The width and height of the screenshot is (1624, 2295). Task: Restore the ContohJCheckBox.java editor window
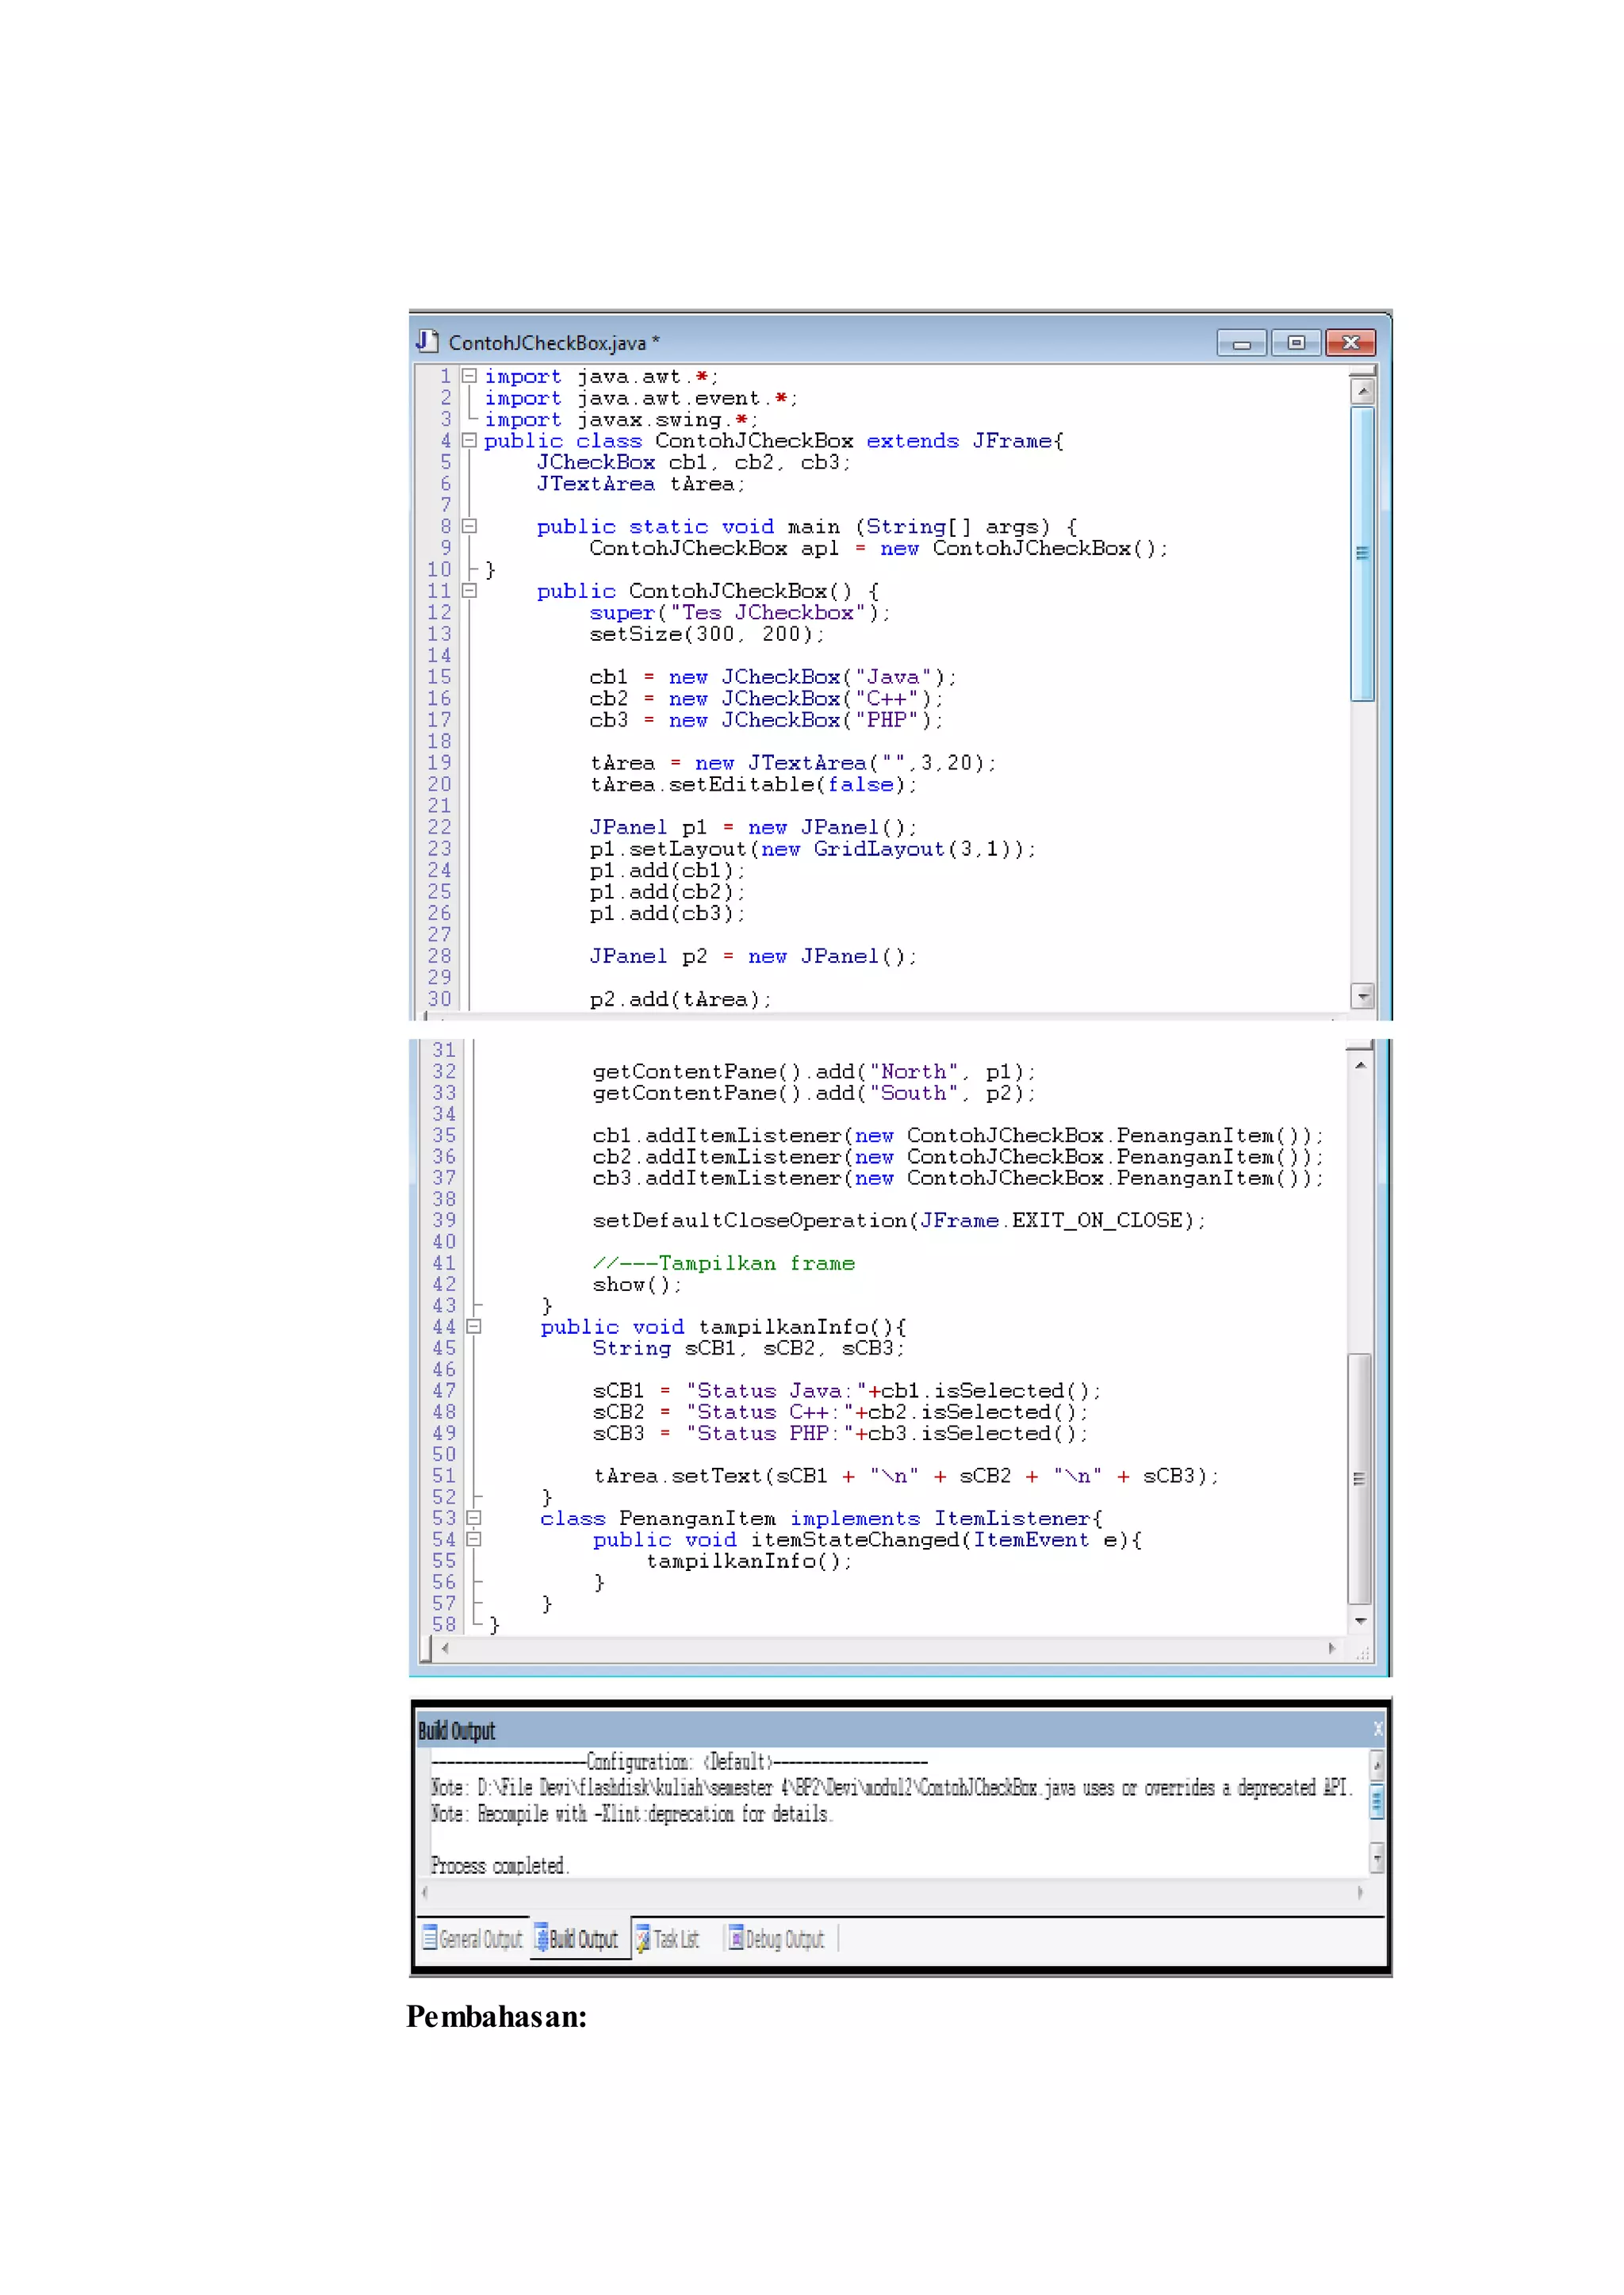(x=1296, y=343)
